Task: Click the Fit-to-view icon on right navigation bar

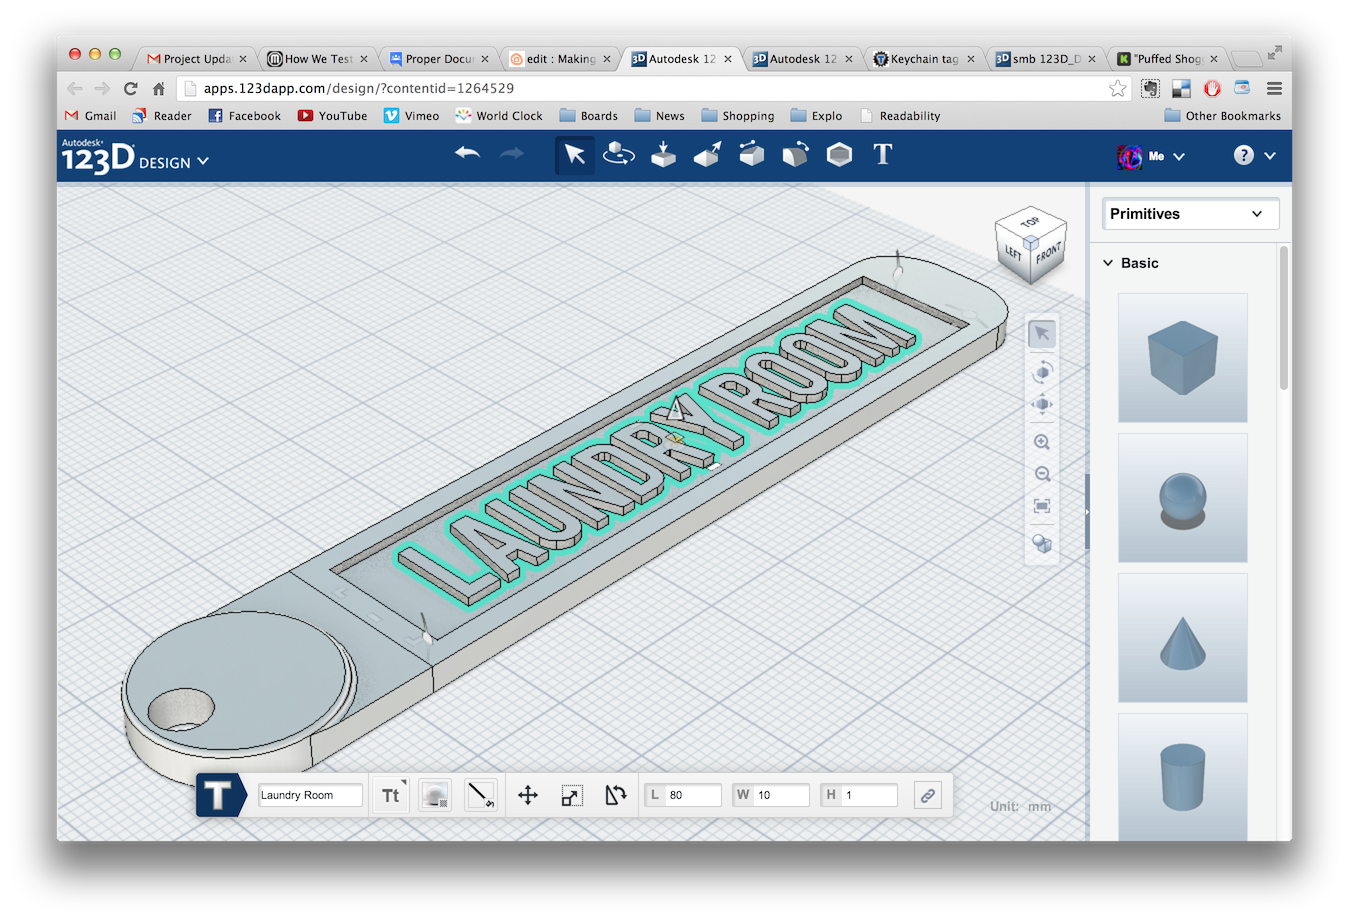Action: (x=1042, y=507)
